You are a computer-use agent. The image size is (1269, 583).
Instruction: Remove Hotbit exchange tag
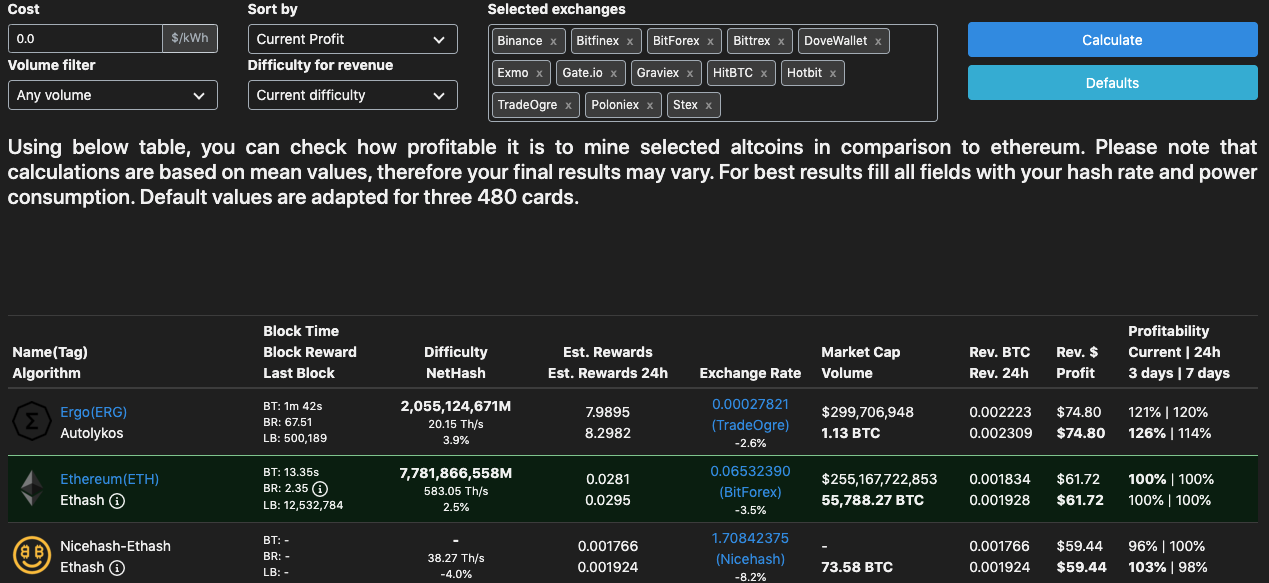833,74
